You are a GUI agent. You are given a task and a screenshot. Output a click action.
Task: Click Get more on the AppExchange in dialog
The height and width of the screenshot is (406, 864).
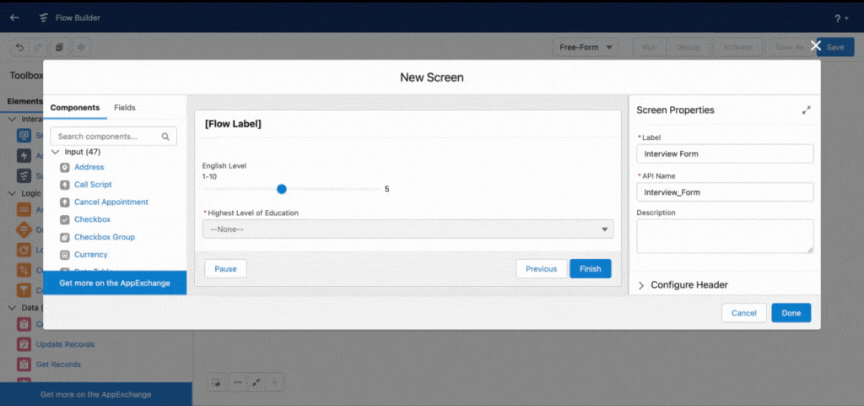115,283
